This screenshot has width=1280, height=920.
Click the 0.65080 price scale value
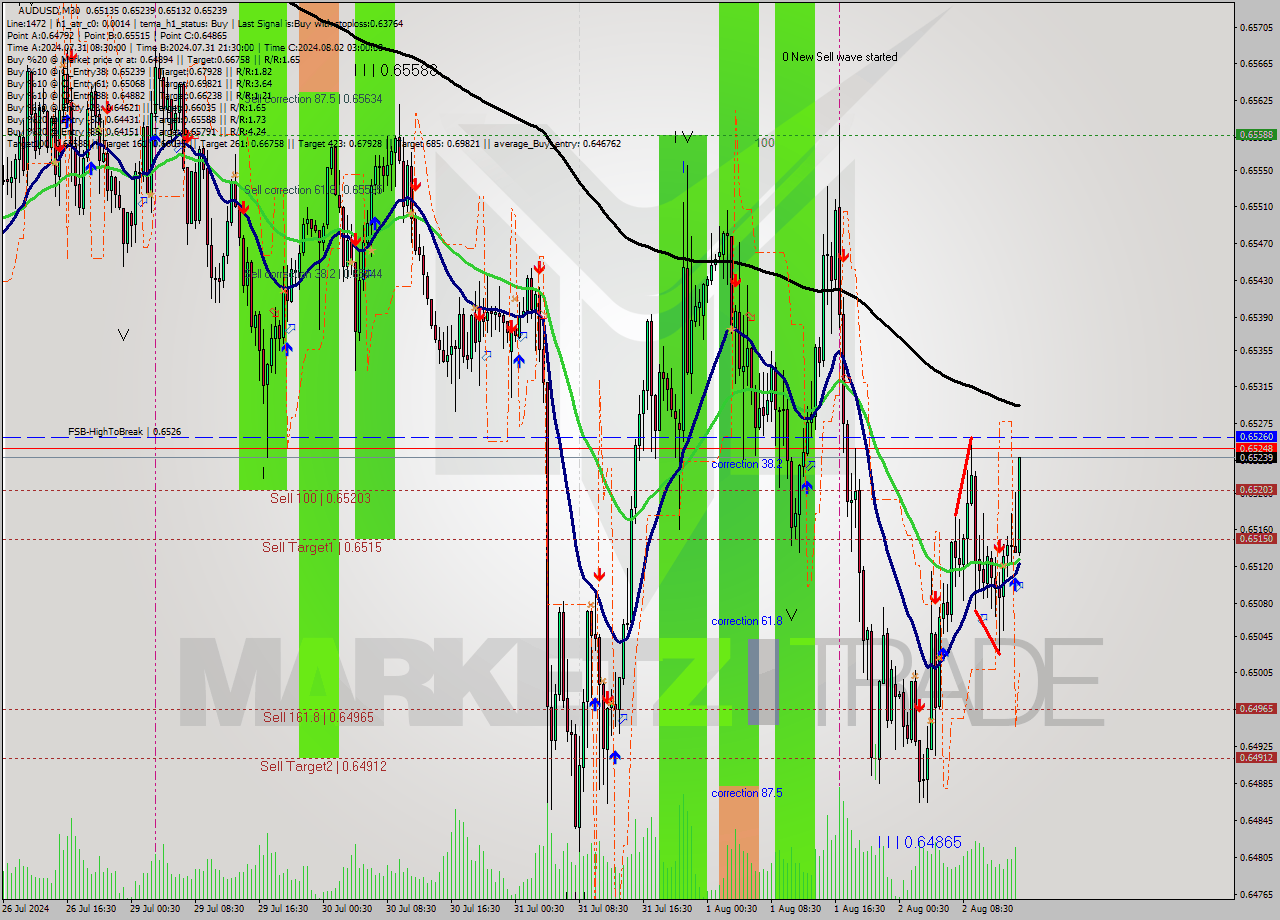tap(1256, 603)
